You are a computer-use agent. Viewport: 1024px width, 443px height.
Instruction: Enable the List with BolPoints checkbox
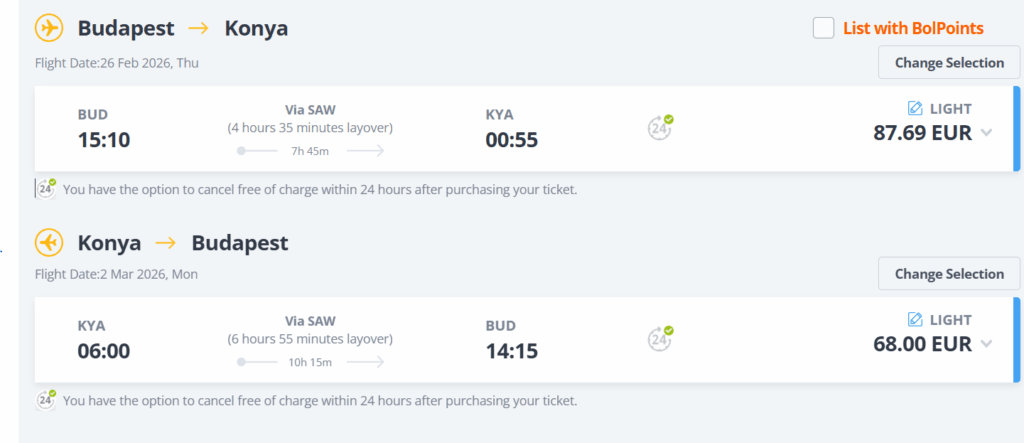[823, 28]
